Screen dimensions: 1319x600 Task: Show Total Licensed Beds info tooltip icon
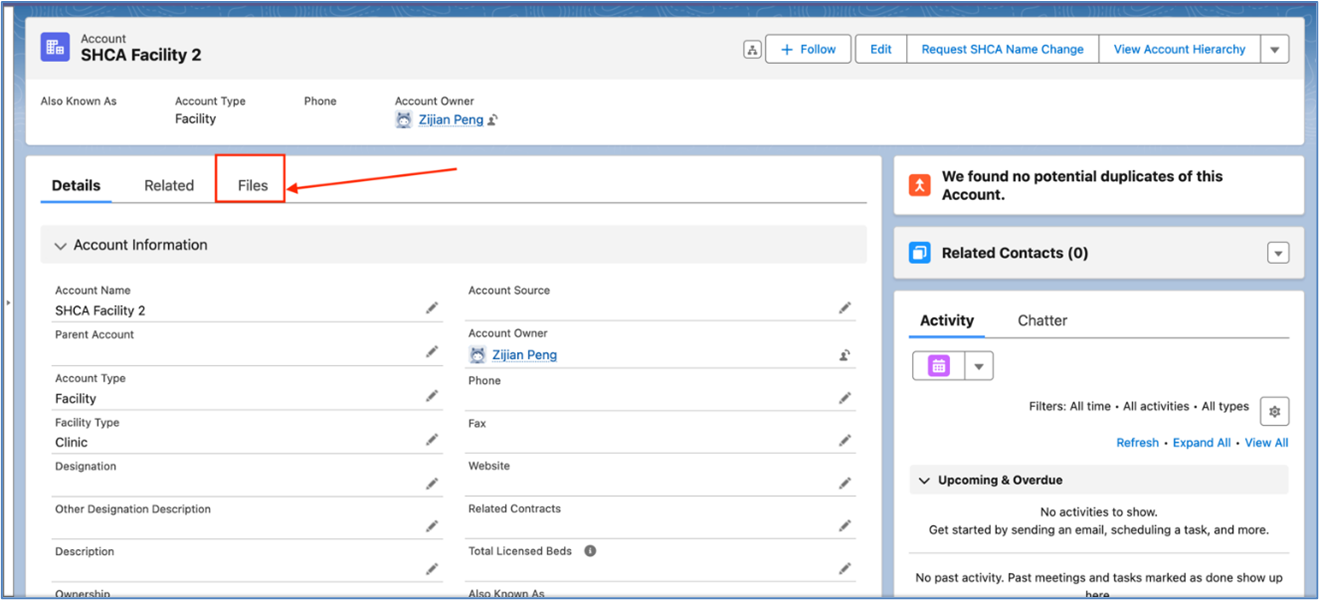point(590,551)
